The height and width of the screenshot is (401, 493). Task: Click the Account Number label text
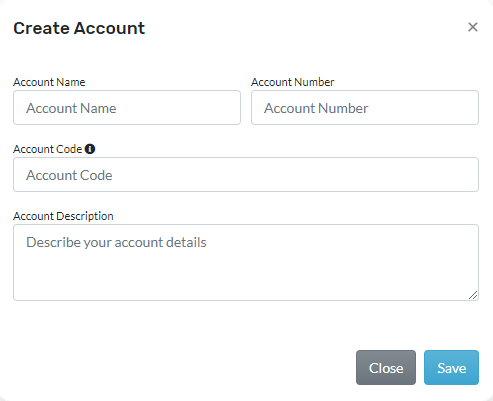click(292, 82)
